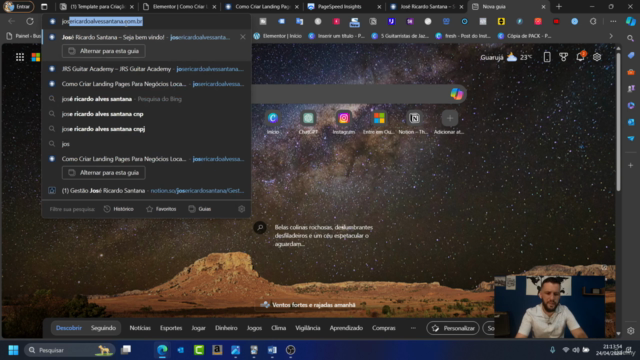Image resolution: width=640 pixels, height=360 pixels.
Task: Click the address bar input
Action: (147, 21)
